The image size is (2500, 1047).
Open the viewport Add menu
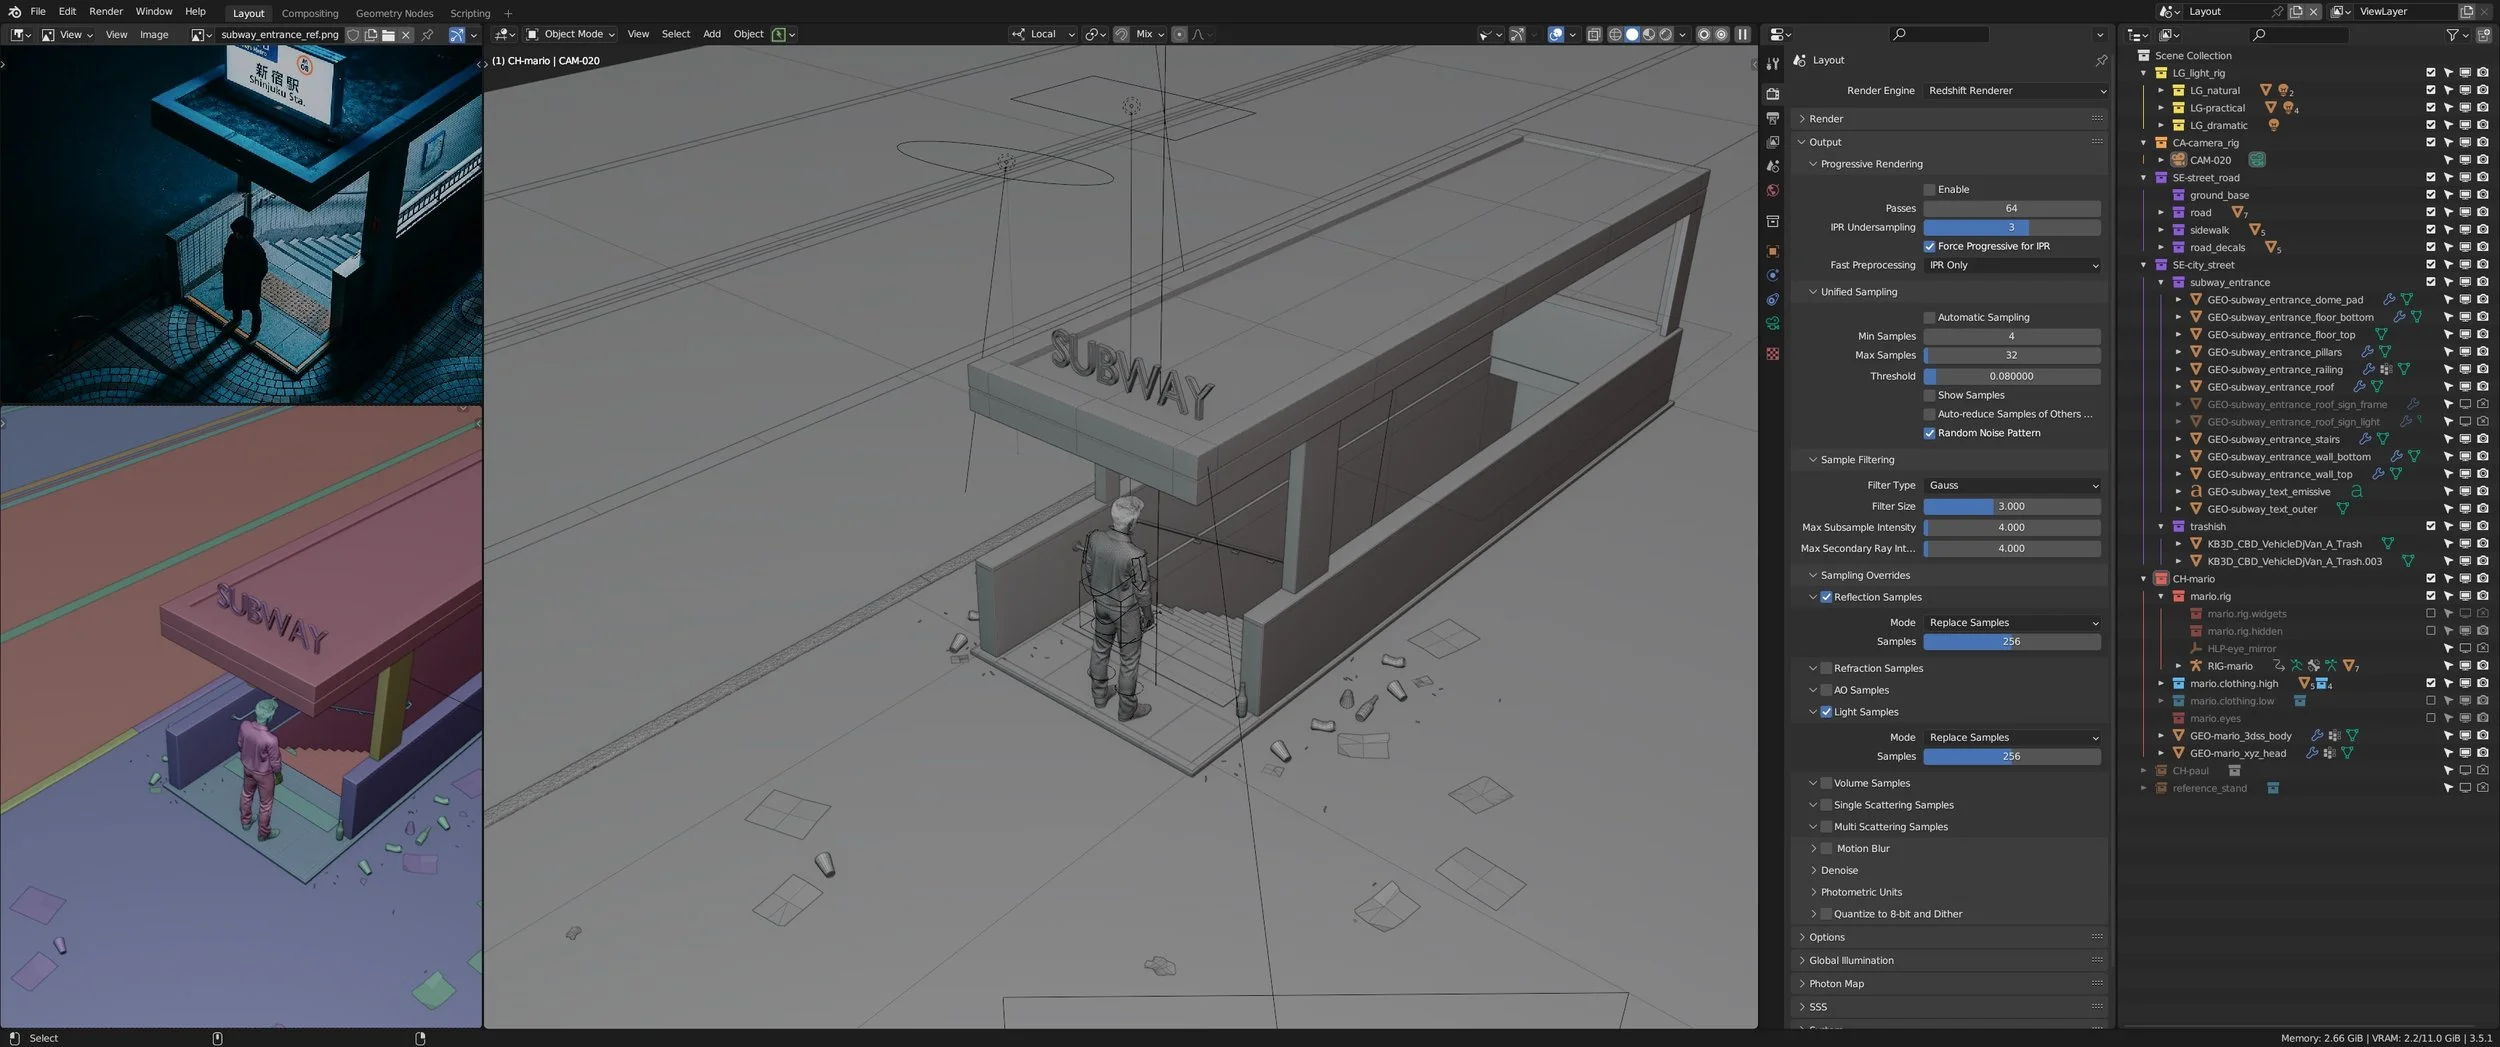(x=712, y=34)
